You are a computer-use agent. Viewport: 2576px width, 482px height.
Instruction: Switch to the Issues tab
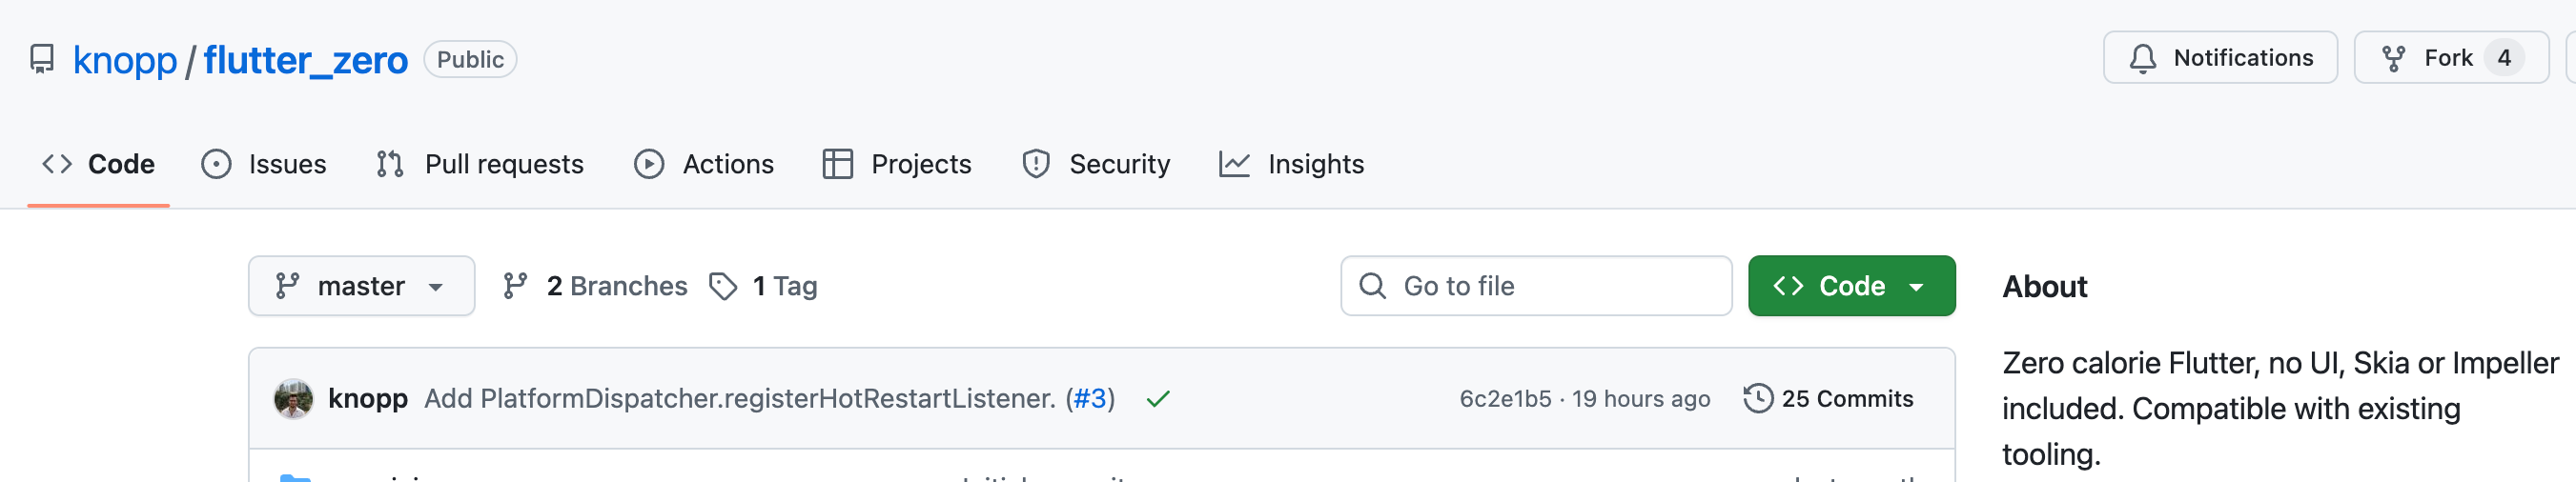coord(265,164)
